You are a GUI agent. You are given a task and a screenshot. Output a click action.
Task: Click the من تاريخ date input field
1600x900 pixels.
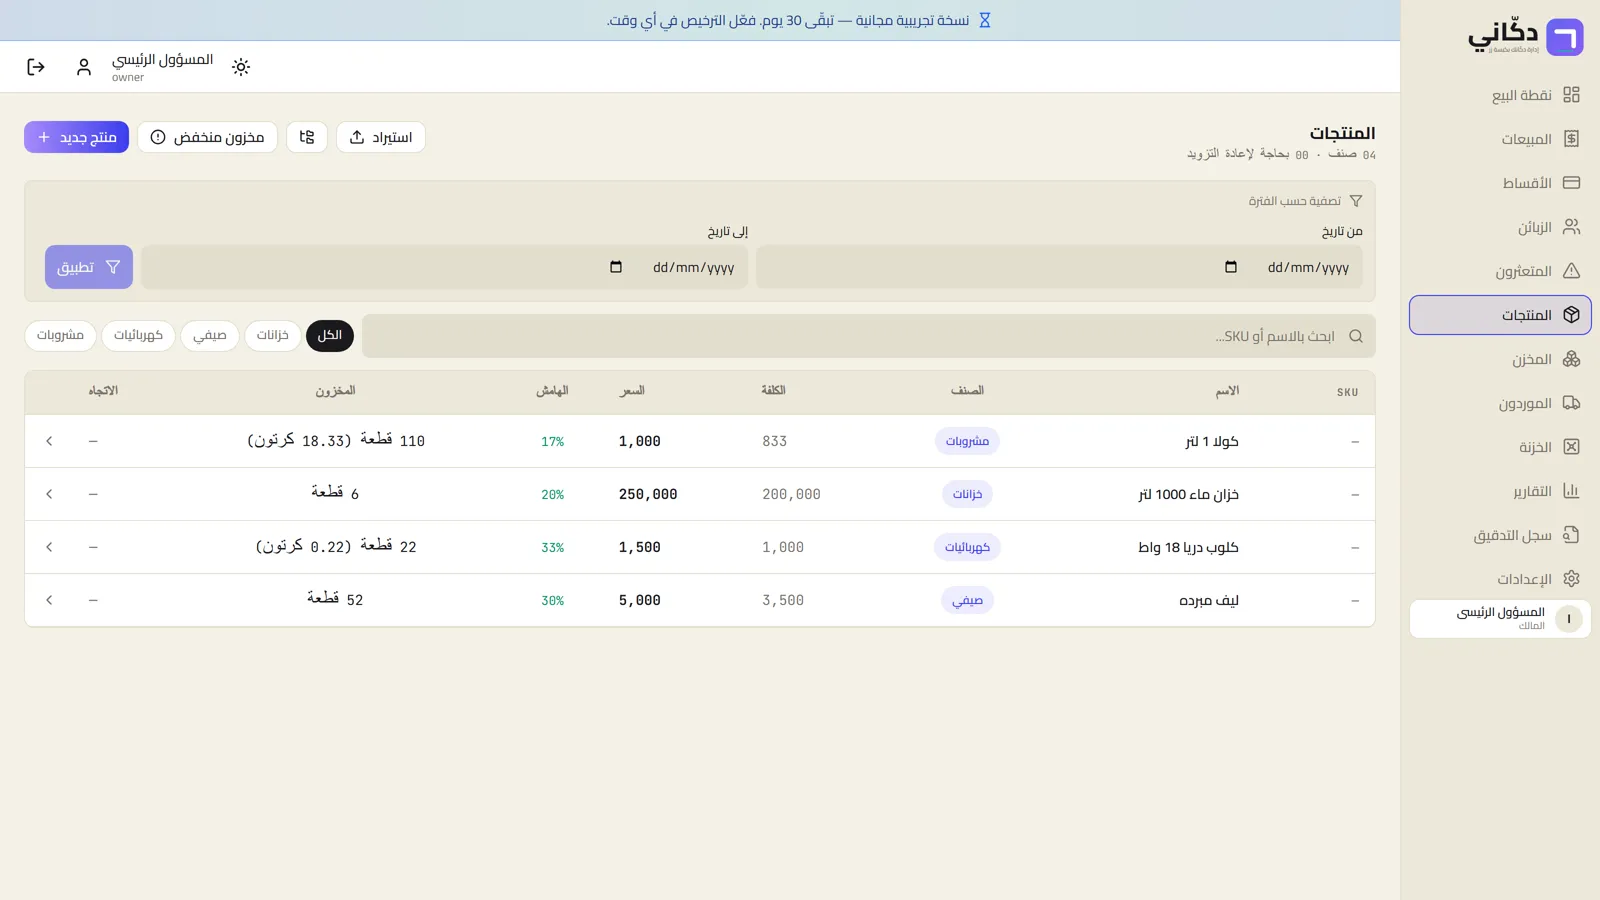(1059, 267)
